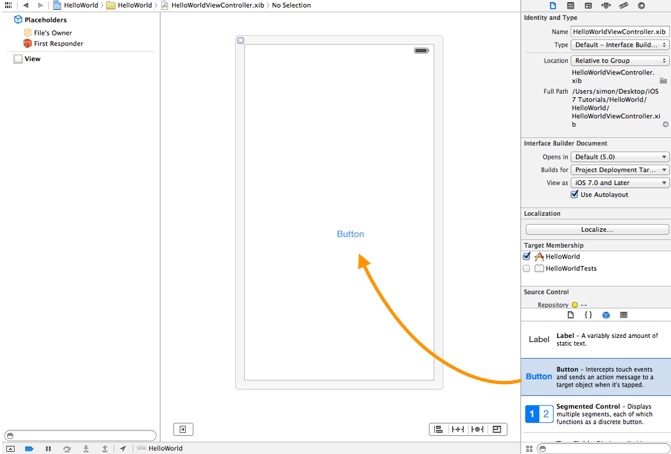Uncheck HelloWorld target membership
The height and width of the screenshot is (454, 671).
coord(527,257)
